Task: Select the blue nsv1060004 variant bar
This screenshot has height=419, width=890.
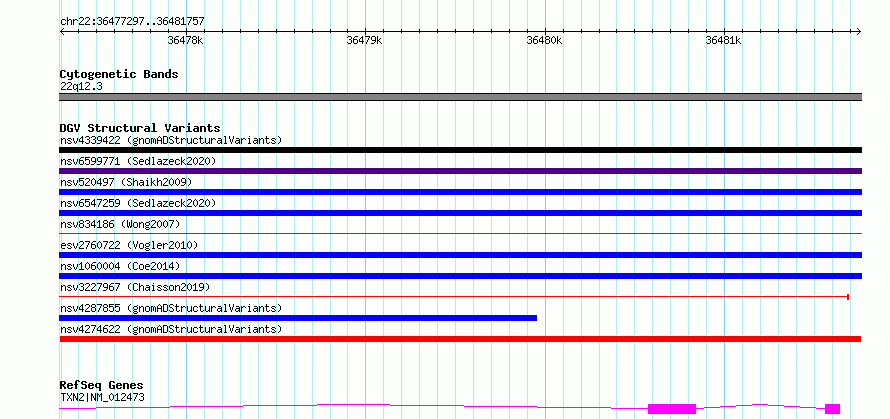Action: click(460, 276)
